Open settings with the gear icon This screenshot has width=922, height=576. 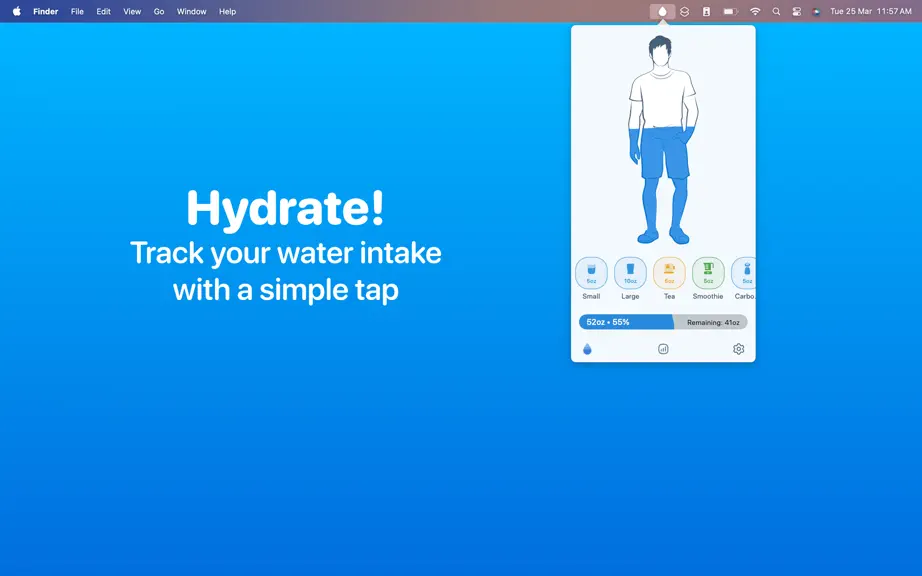(x=739, y=349)
